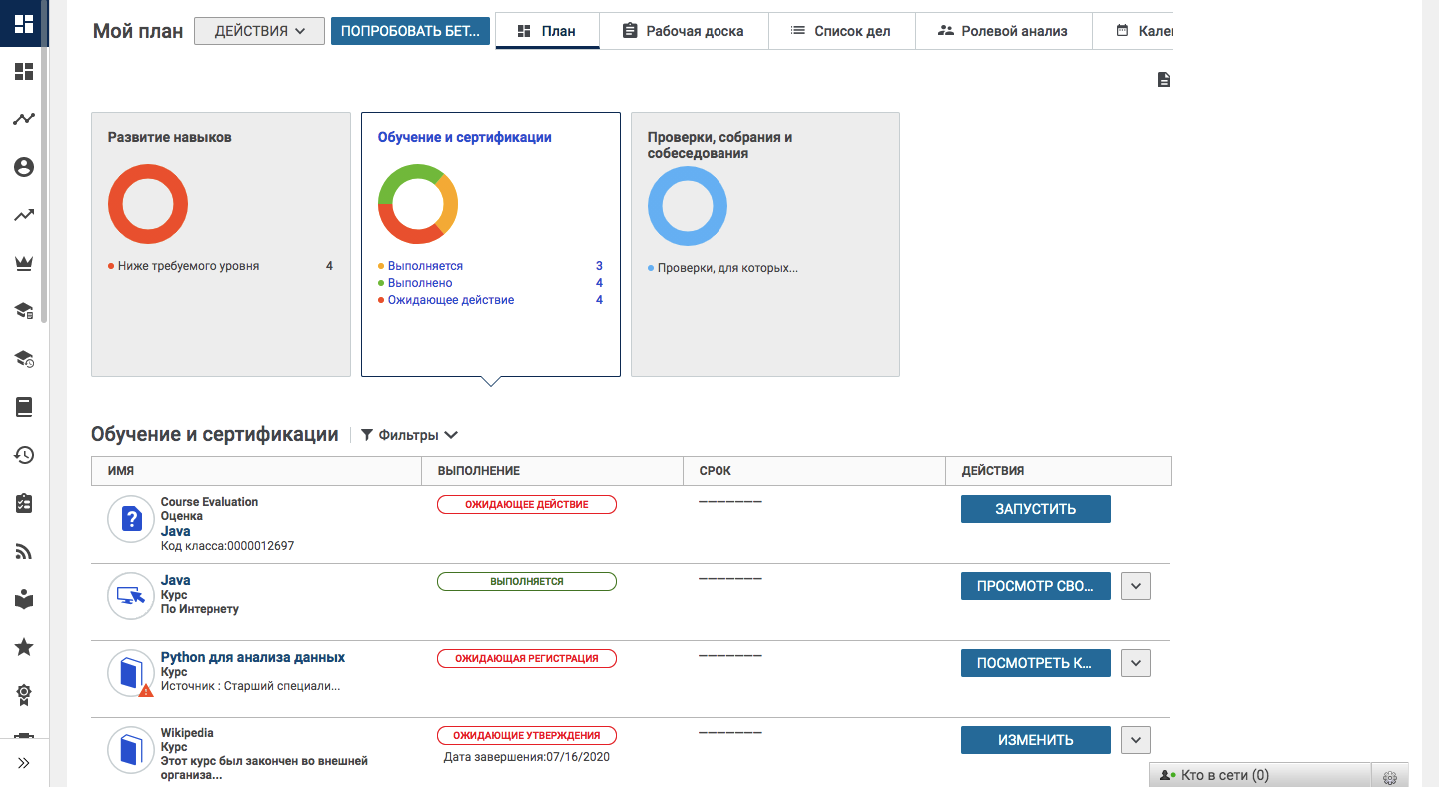This screenshot has height=787, width=1439.
Task: Click the star icon in sidebar
Action: [x=24, y=647]
